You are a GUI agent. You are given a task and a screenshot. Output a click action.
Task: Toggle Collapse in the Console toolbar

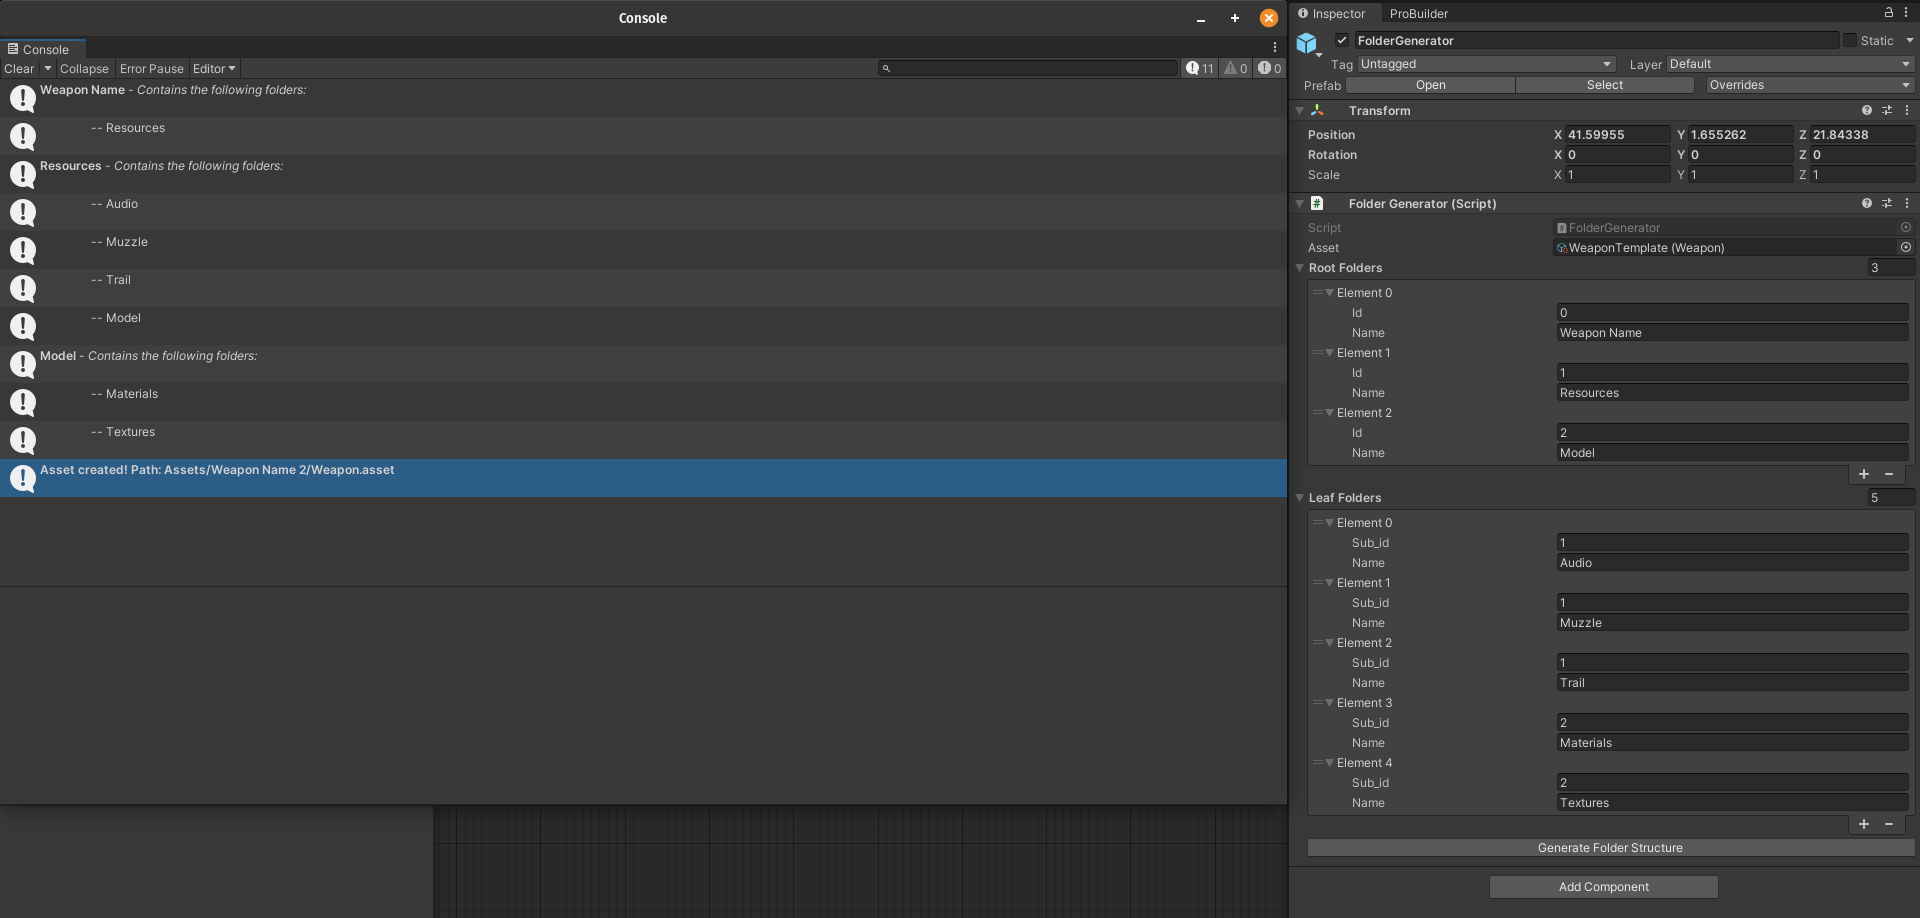(84, 69)
